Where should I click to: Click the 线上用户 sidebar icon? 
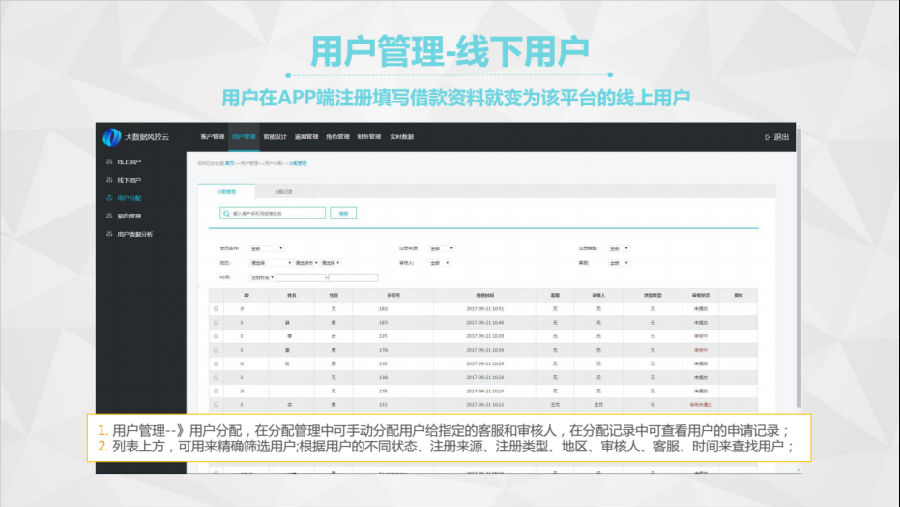point(109,162)
